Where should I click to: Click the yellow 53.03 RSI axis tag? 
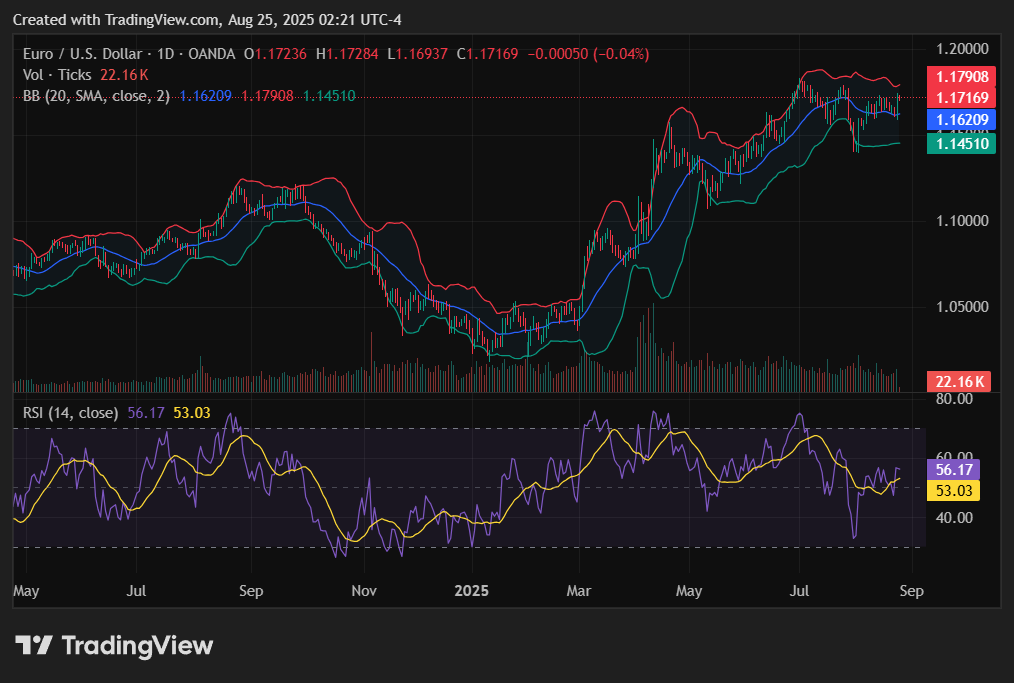tap(954, 491)
